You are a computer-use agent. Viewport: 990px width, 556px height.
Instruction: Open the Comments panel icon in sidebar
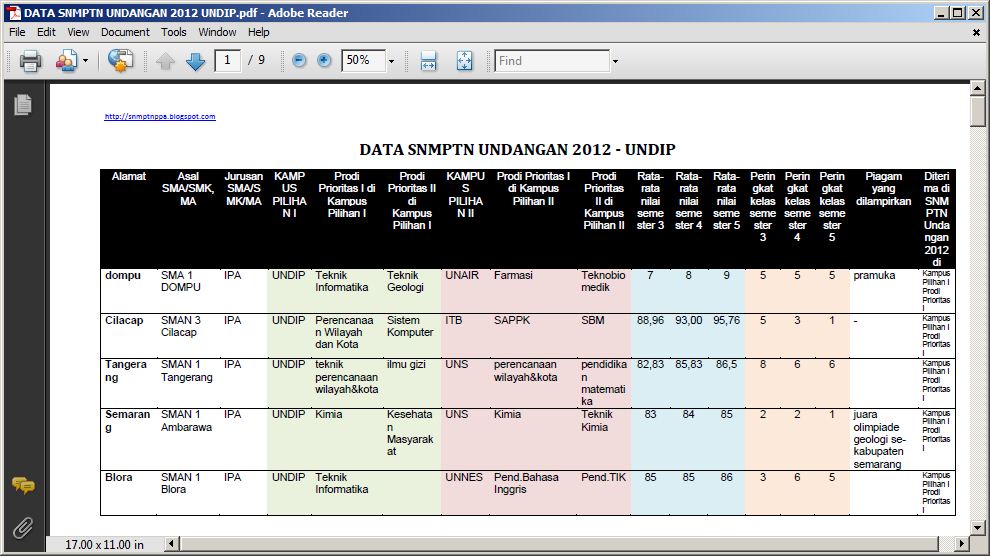[23, 485]
